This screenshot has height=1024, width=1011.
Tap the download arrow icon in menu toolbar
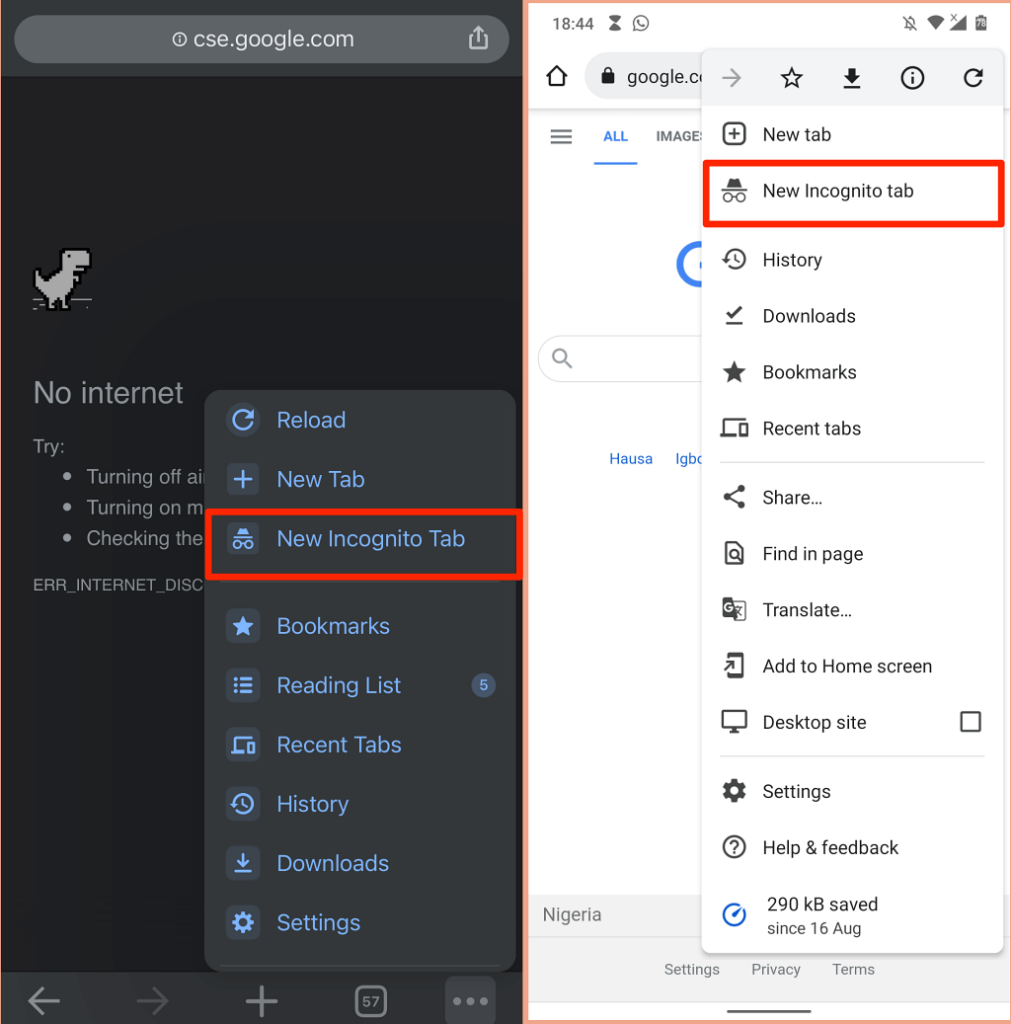pos(851,78)
